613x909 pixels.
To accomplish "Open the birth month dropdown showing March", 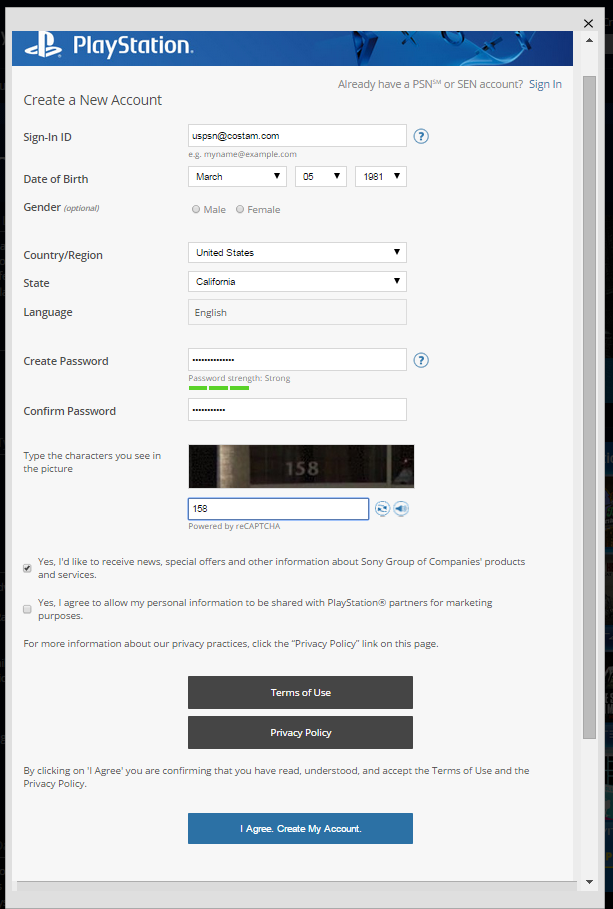I will pos(237,177).
